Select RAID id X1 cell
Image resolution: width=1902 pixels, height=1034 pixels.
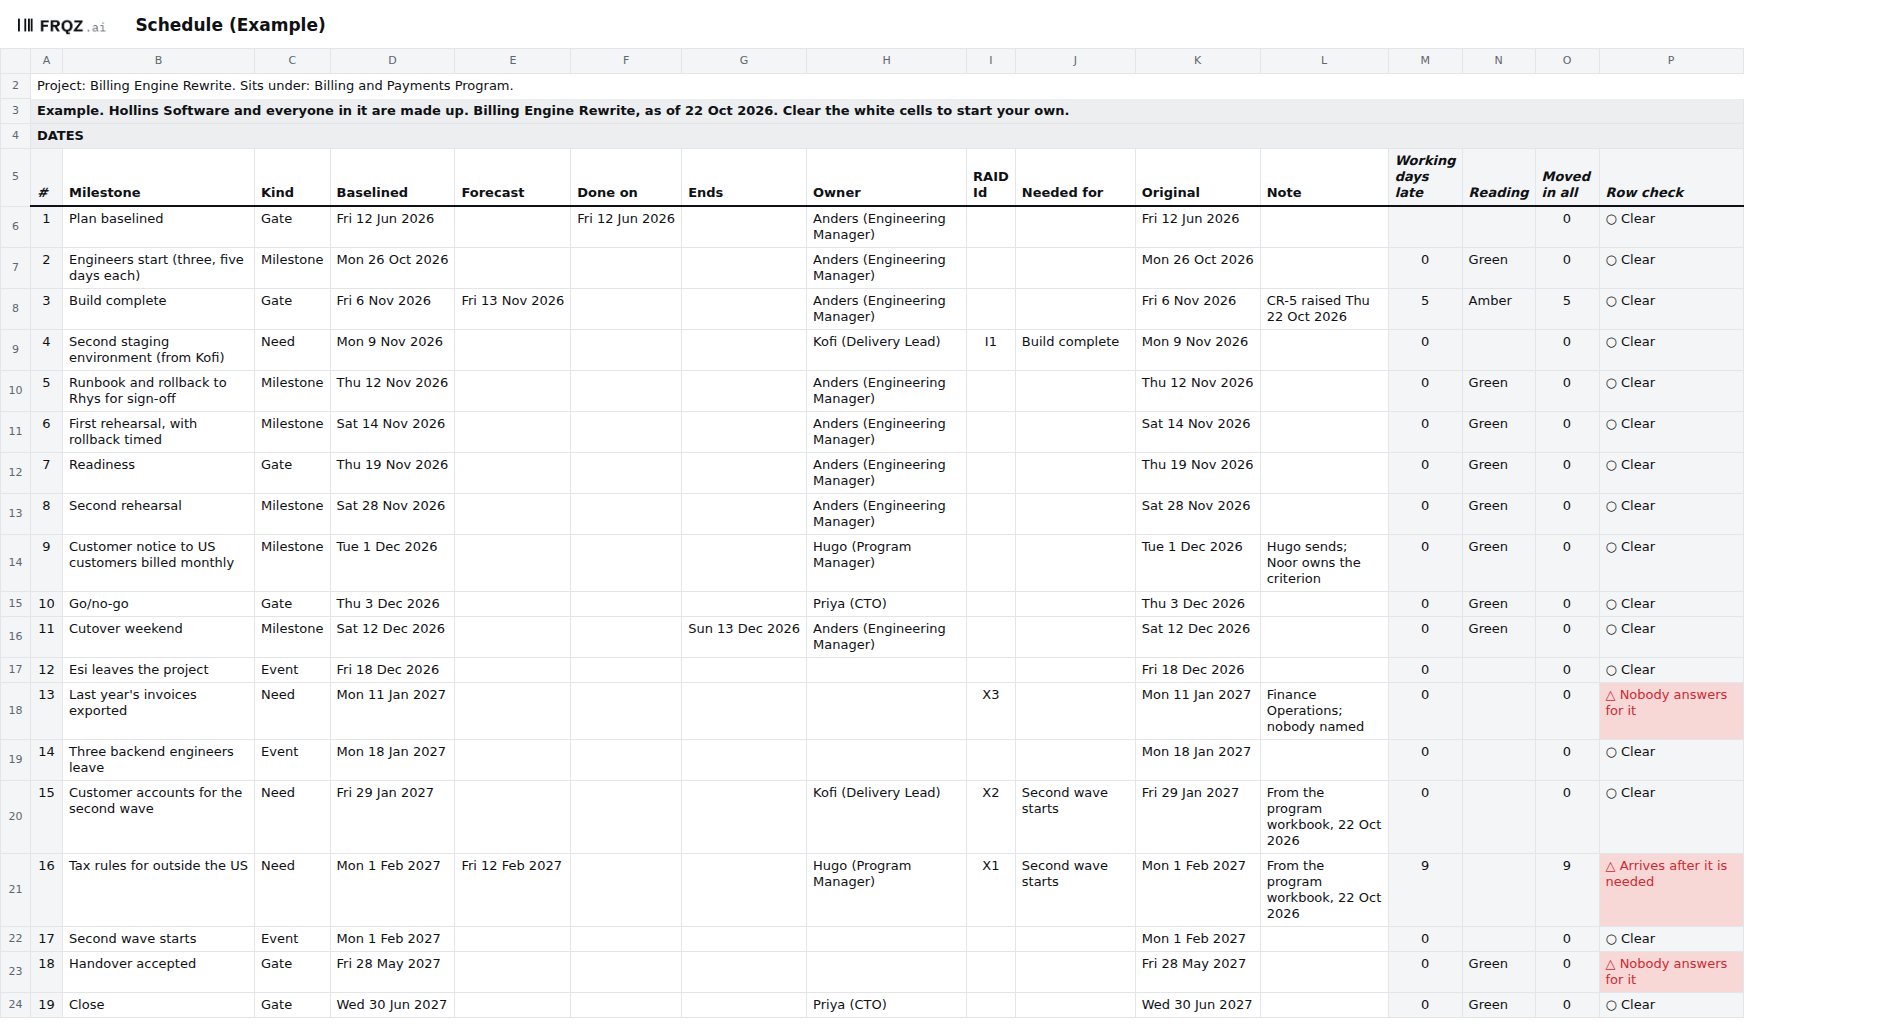990,890
